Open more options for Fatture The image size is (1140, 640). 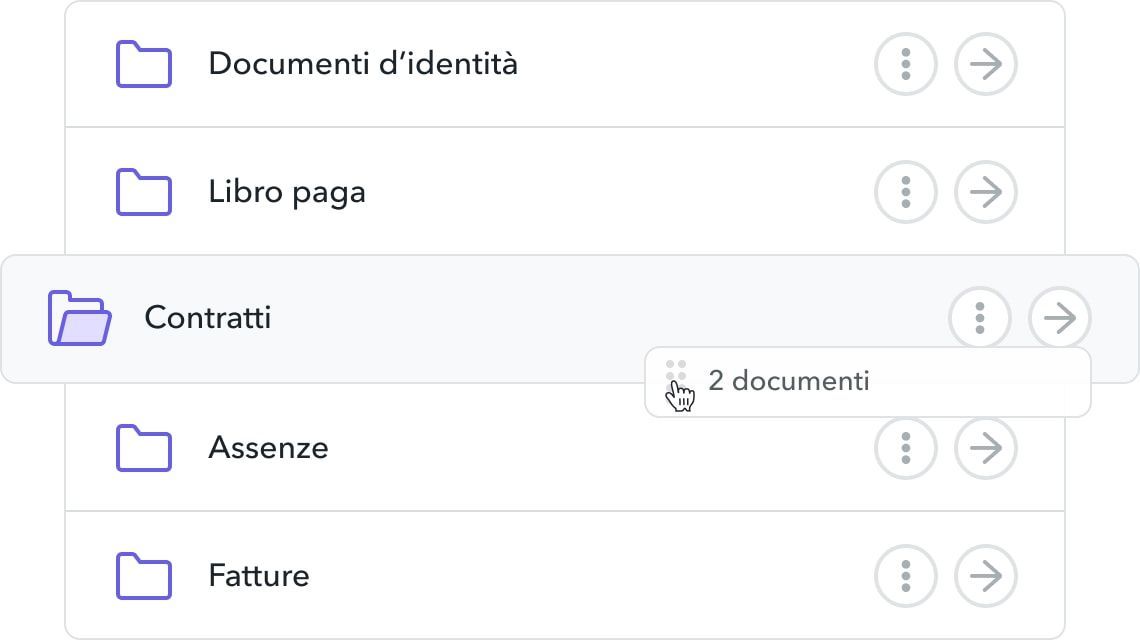tap(906, 576)
